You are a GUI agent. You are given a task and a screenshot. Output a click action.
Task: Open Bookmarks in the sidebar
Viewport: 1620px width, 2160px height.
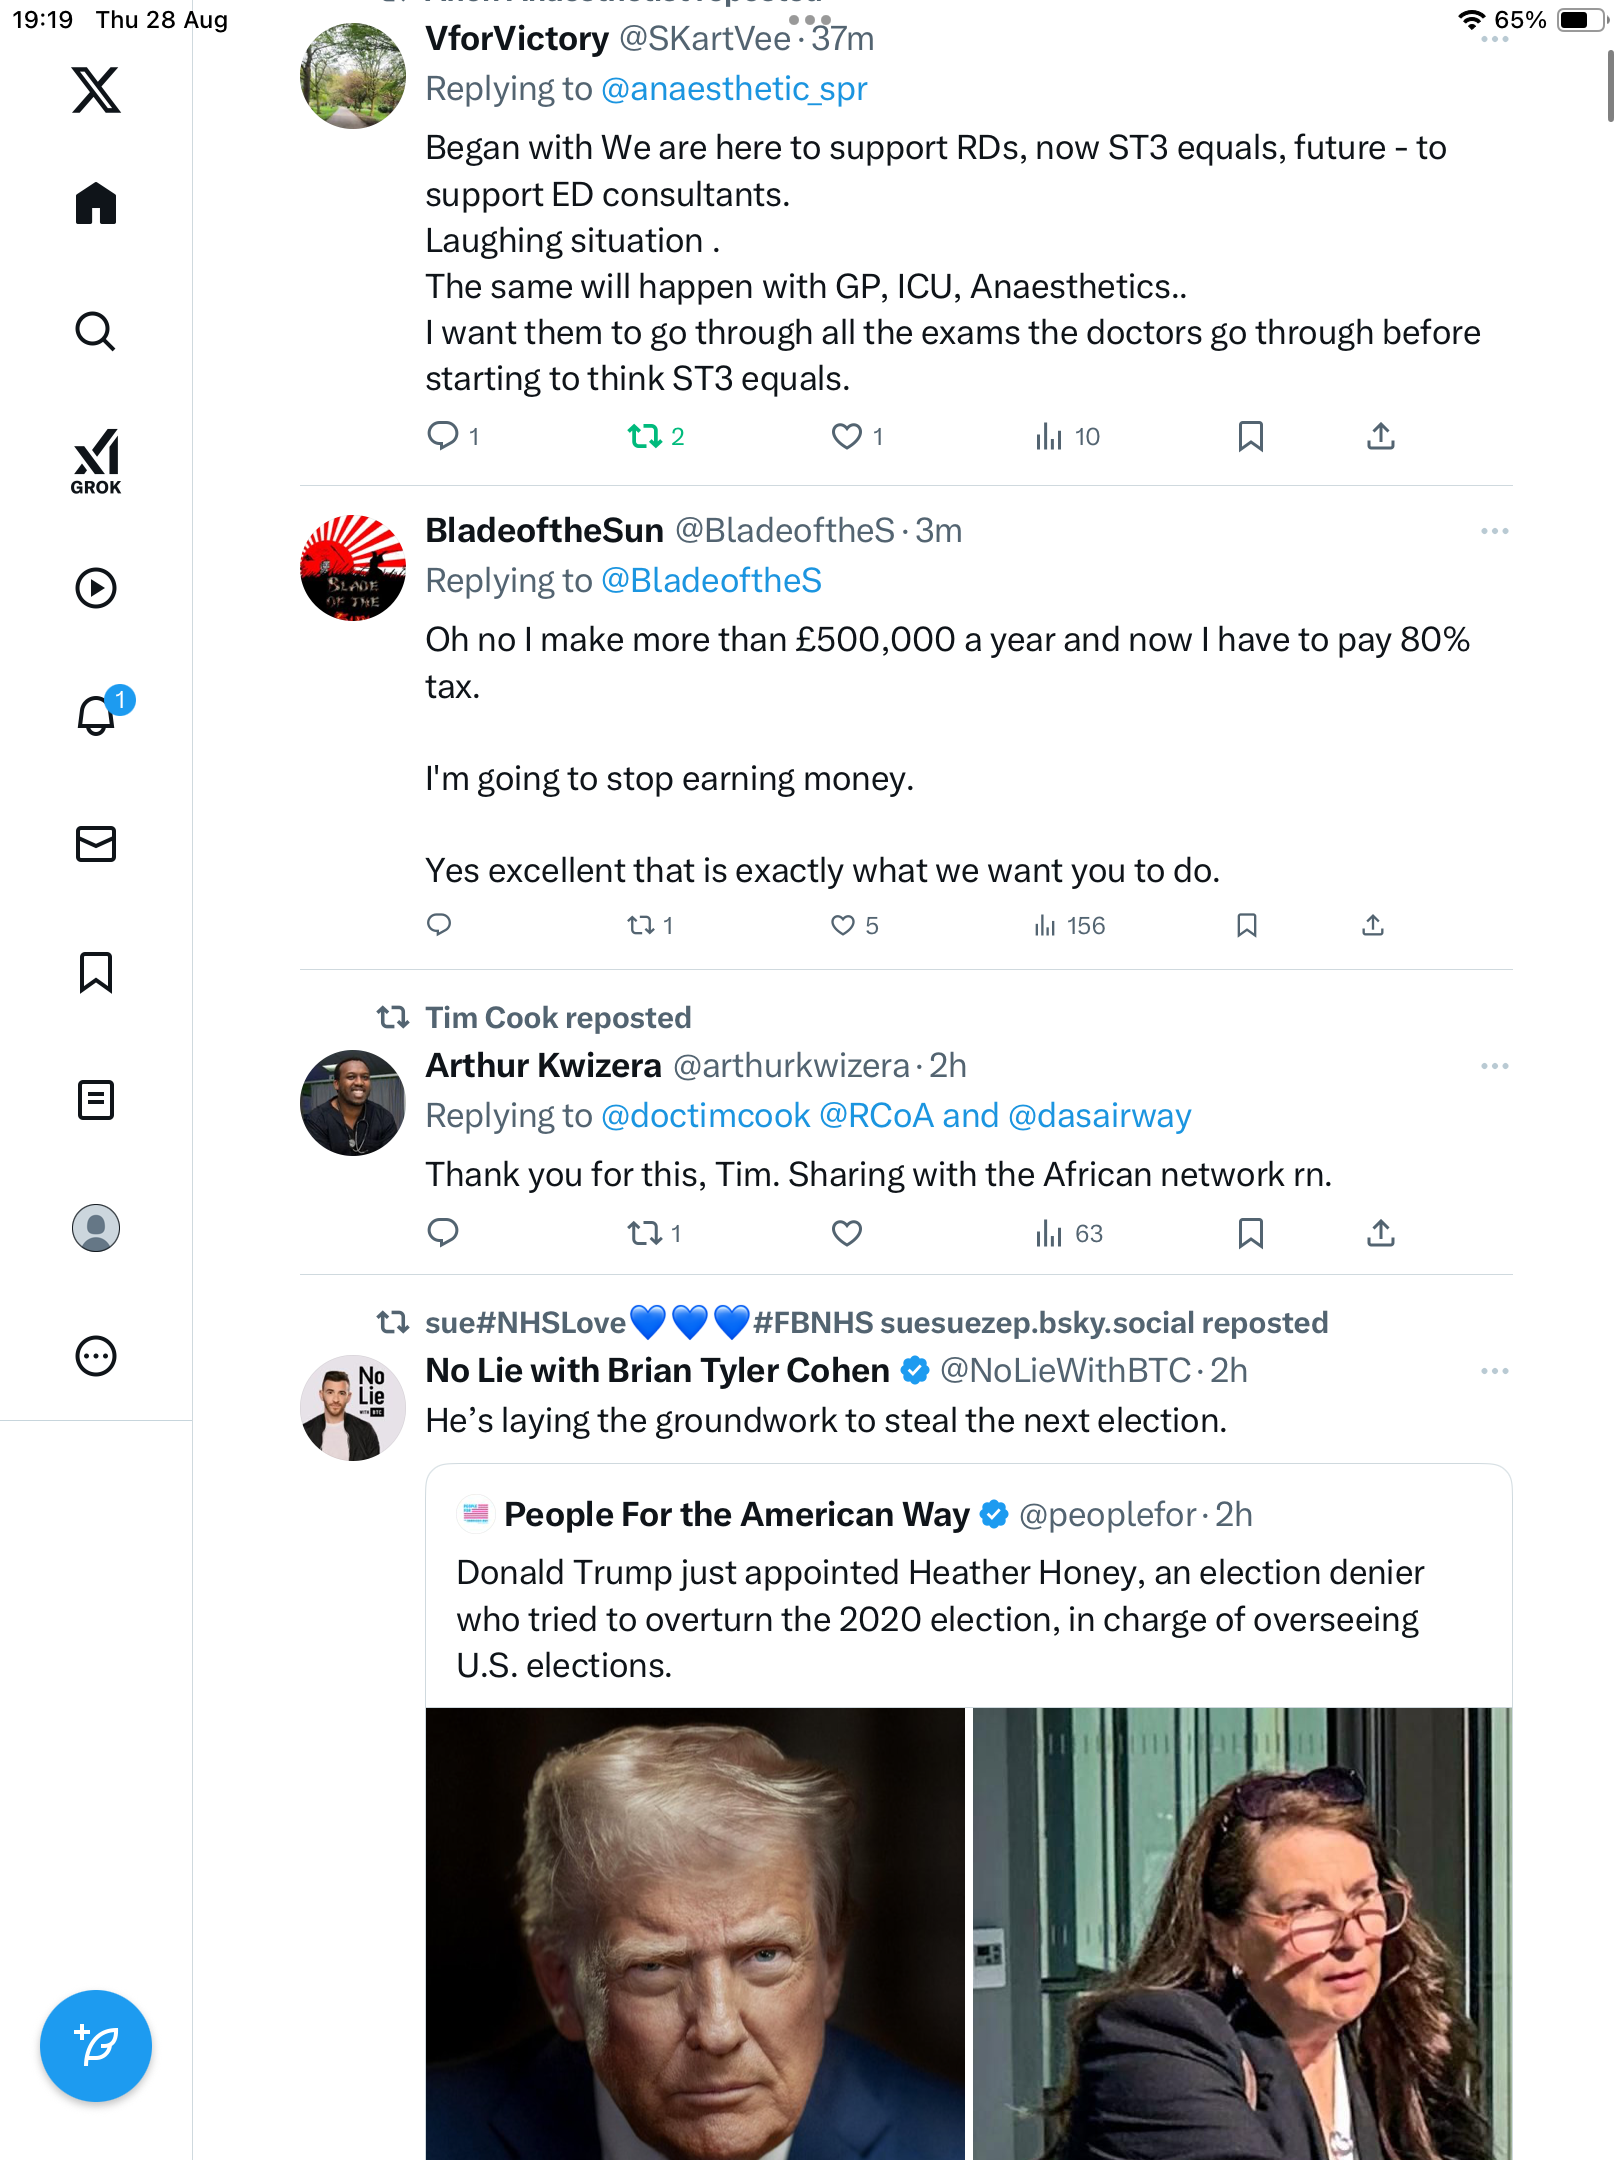pyautogui.click(x=96, y=972)
